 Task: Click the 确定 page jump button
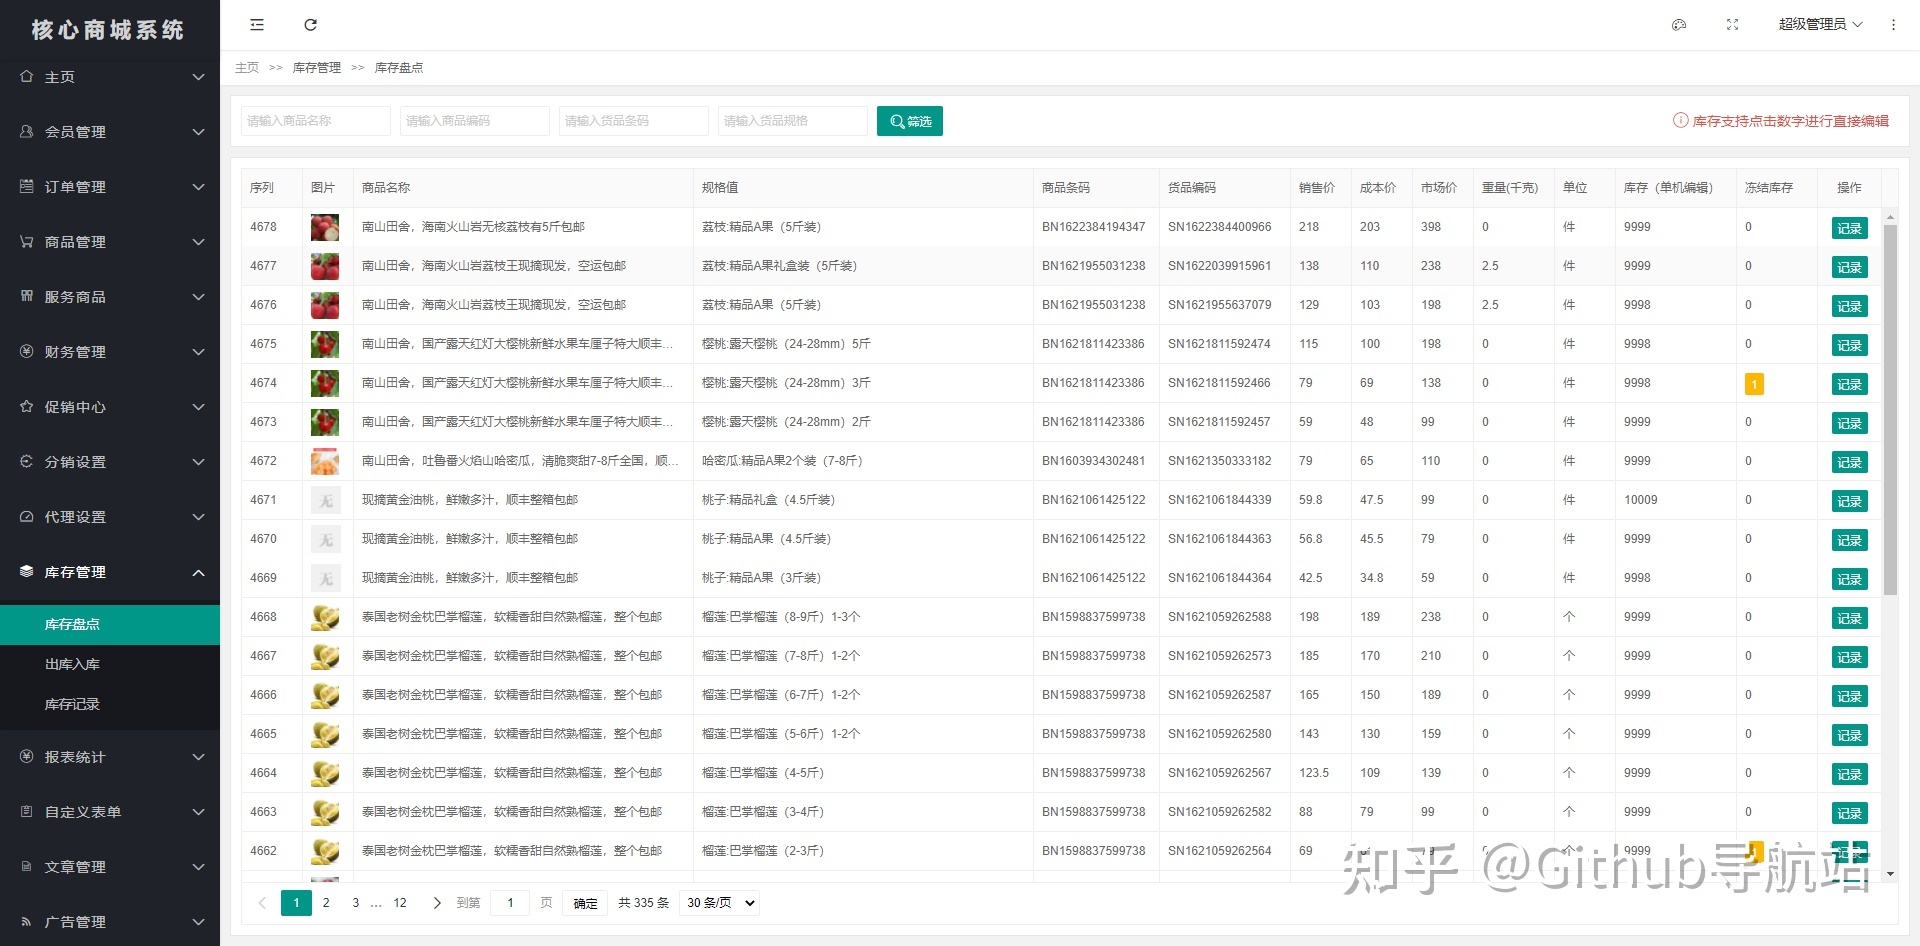[585, 903]
